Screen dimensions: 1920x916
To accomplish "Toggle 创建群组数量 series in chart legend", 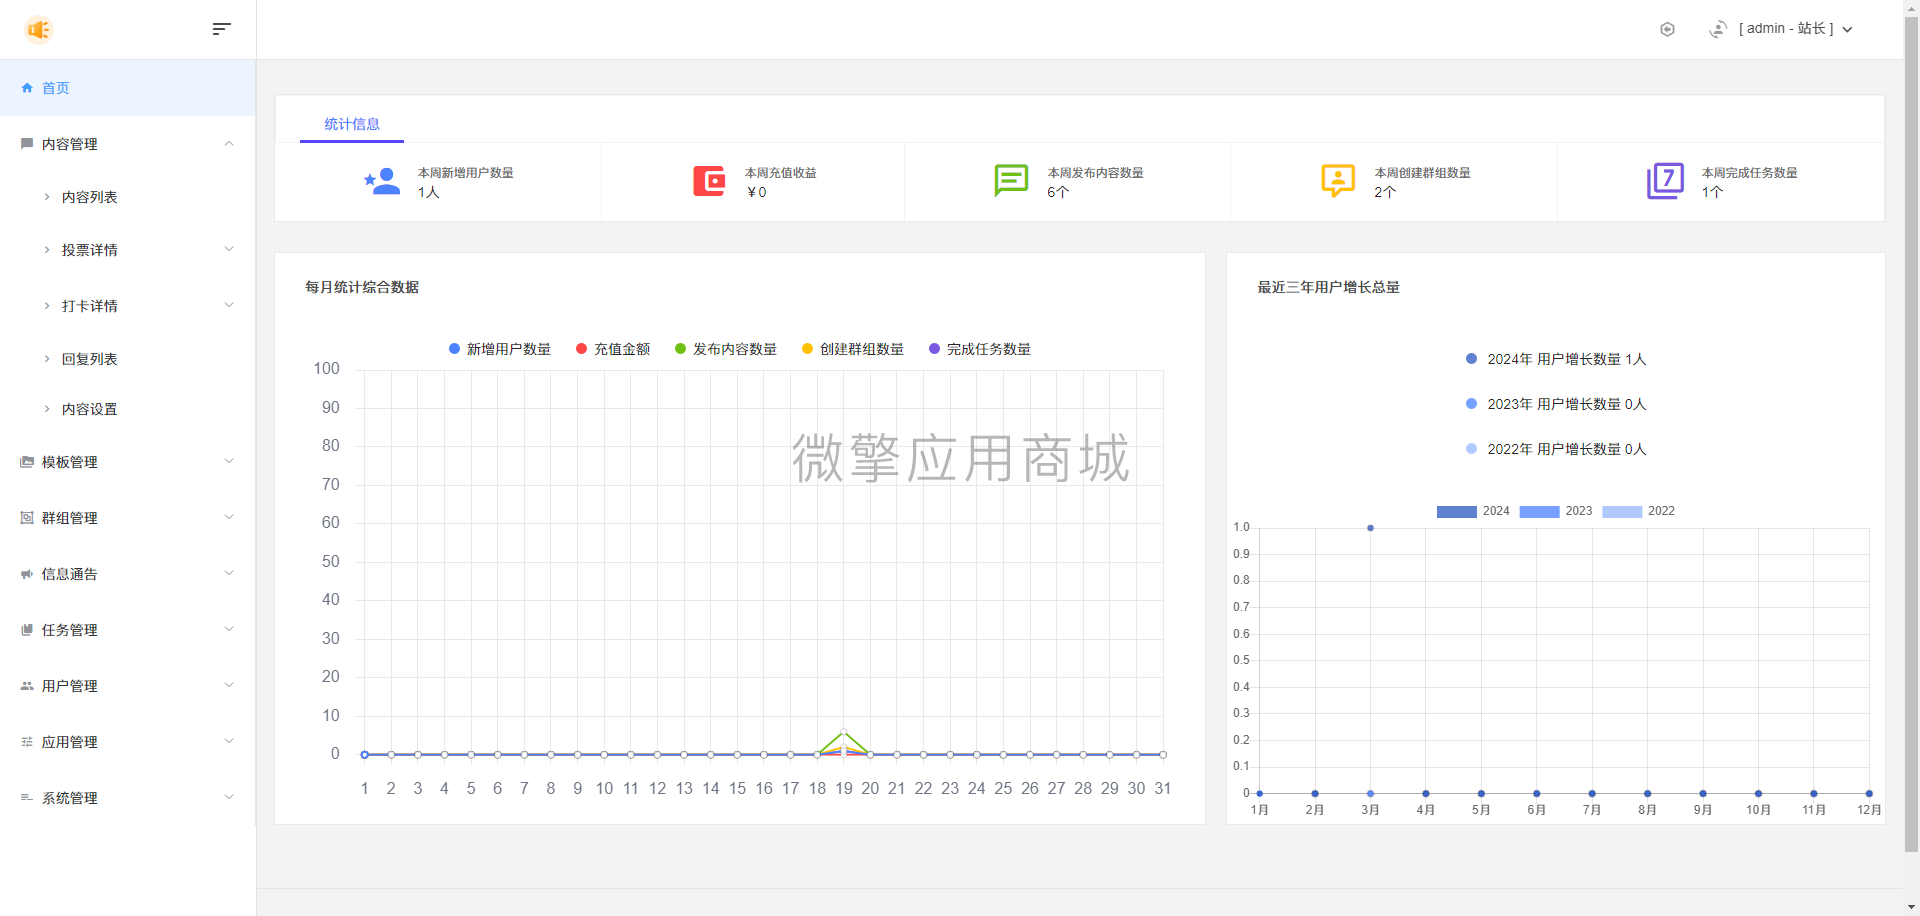I will (853, 349).
